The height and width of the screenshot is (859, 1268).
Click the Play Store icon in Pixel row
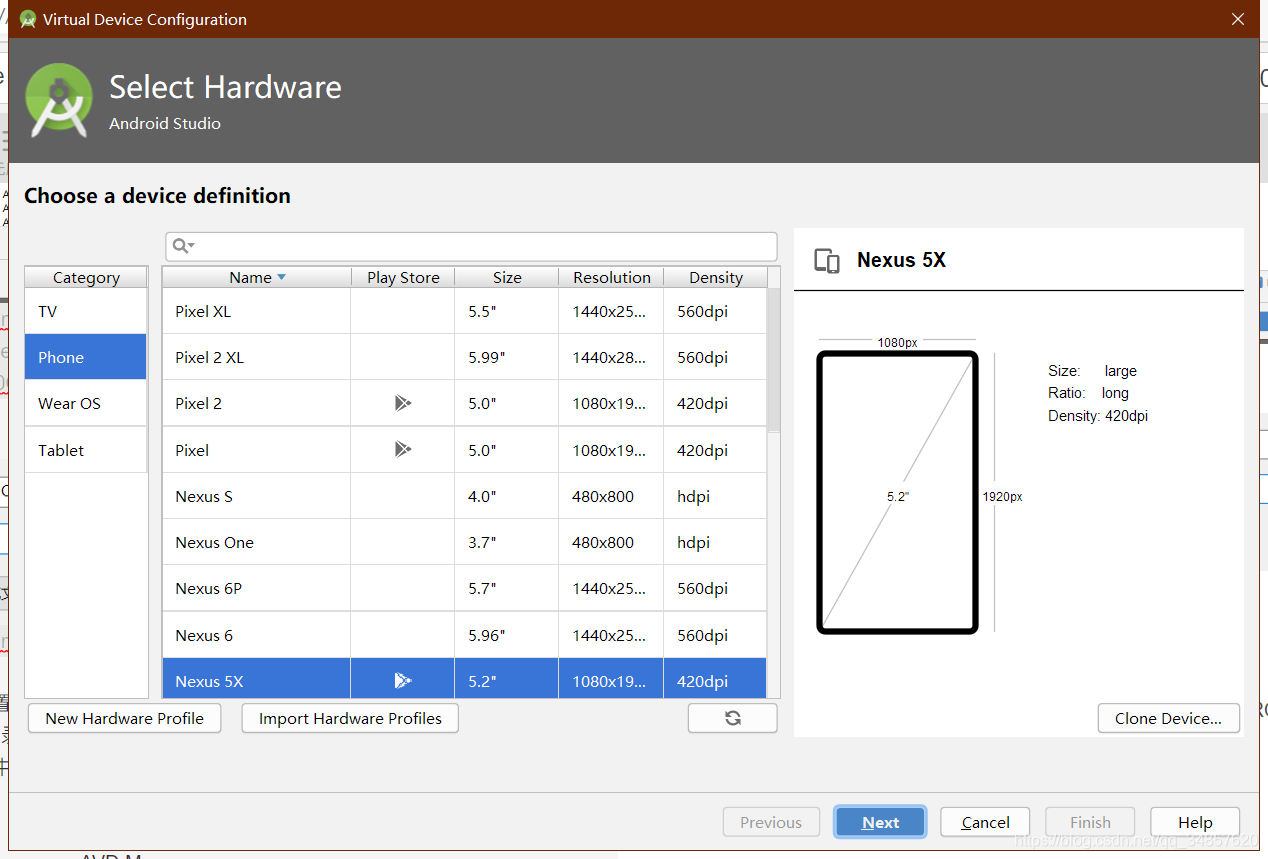click(402, 450)
